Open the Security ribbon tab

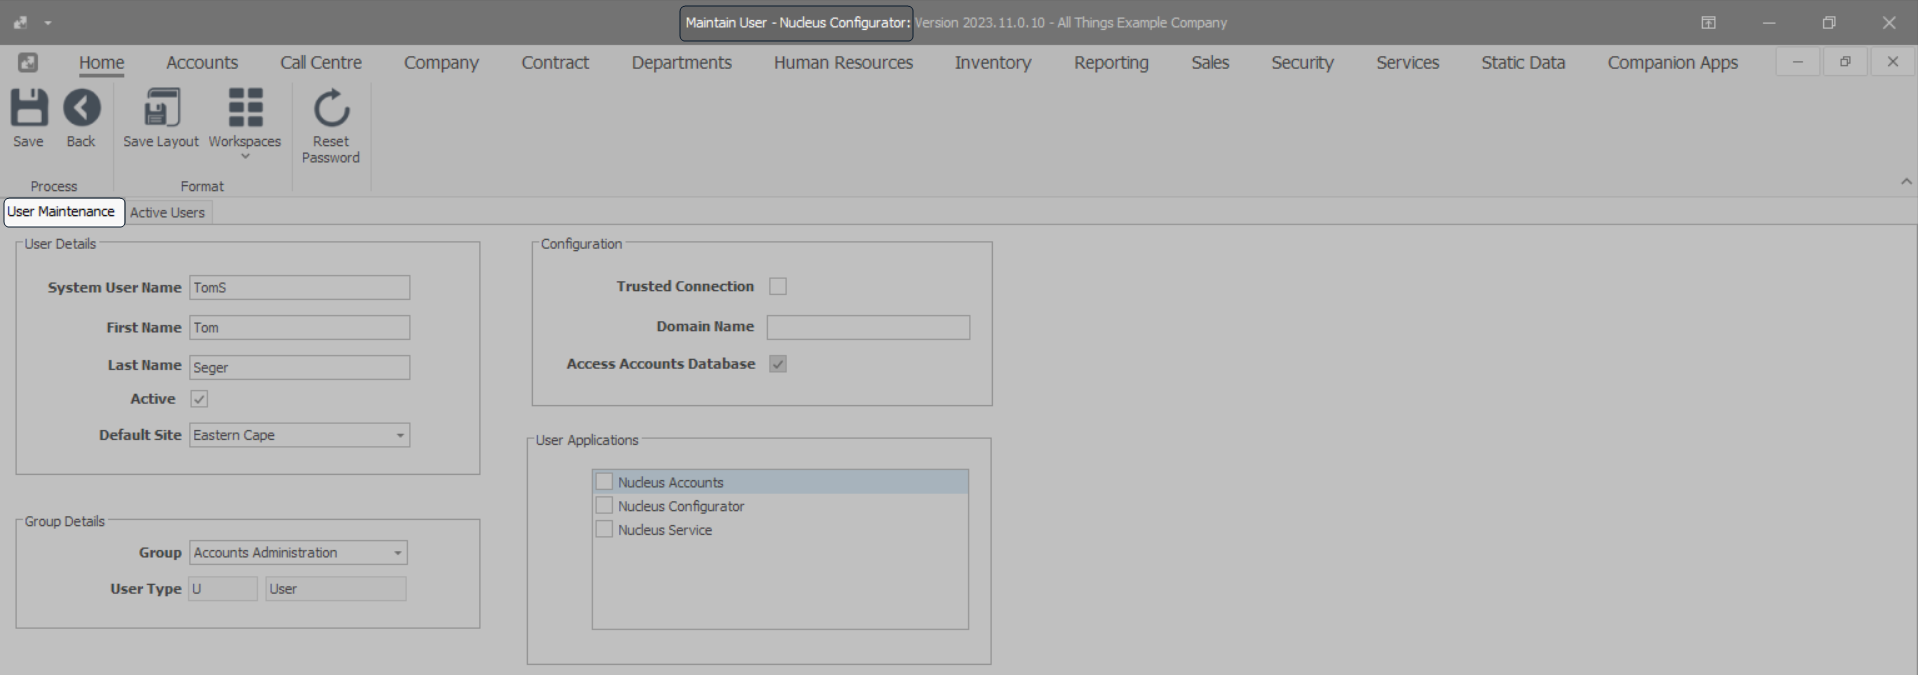(x=1302, y=62)
